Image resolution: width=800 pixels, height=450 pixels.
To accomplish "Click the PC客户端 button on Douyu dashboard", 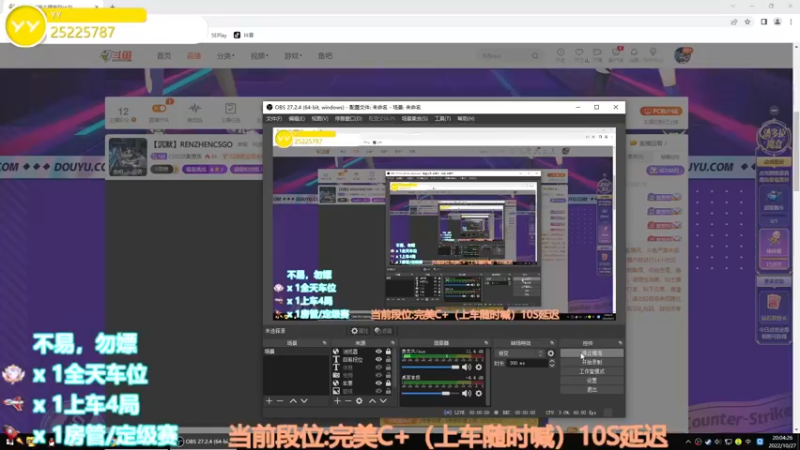I will (661, 111).
